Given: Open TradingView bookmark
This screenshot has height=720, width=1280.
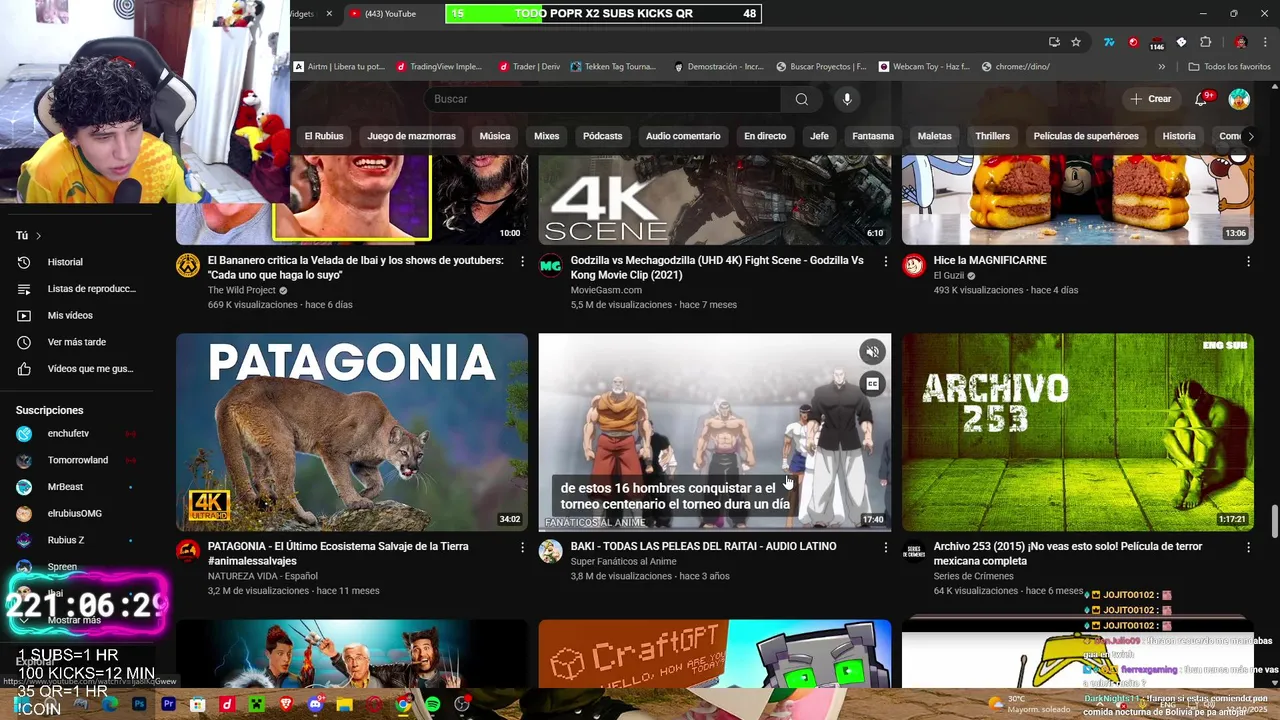Looking at the screenshot, I should (x=439, y=67).
